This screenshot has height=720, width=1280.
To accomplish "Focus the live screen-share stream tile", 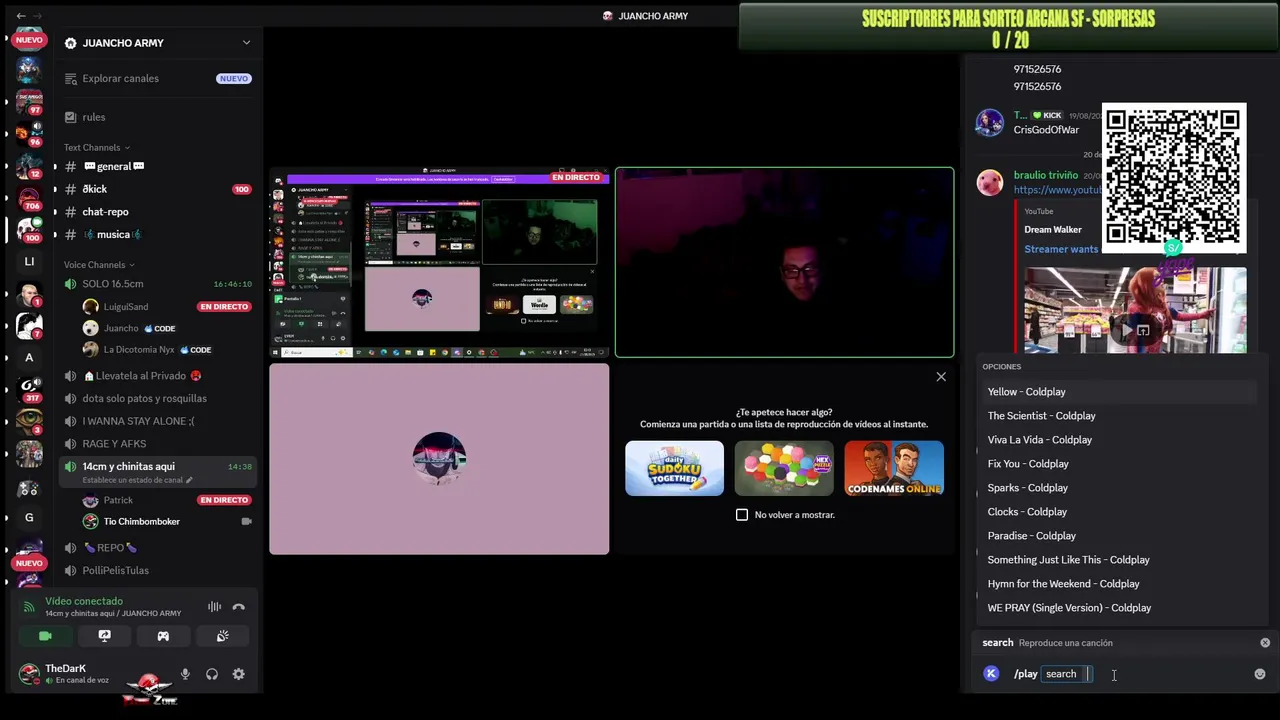I will point(439,263).
